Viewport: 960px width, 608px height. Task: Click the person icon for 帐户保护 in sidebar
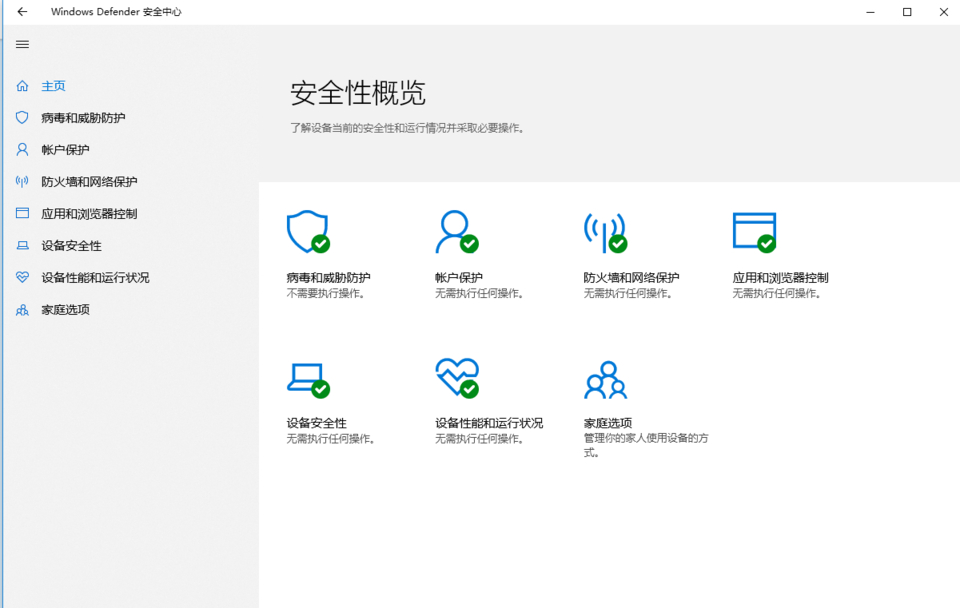pyautogui.click(x=22, y=149)
